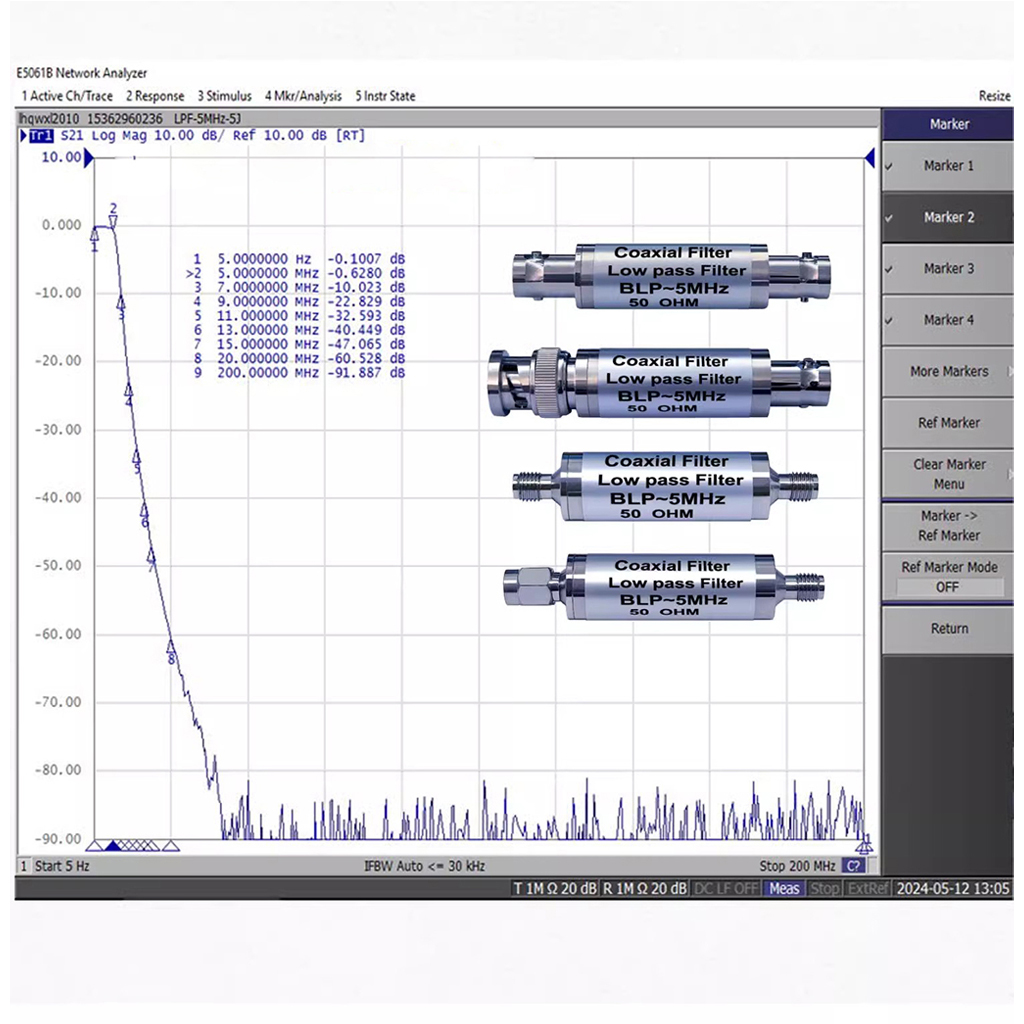Expand the More Markers submenu

948,372
